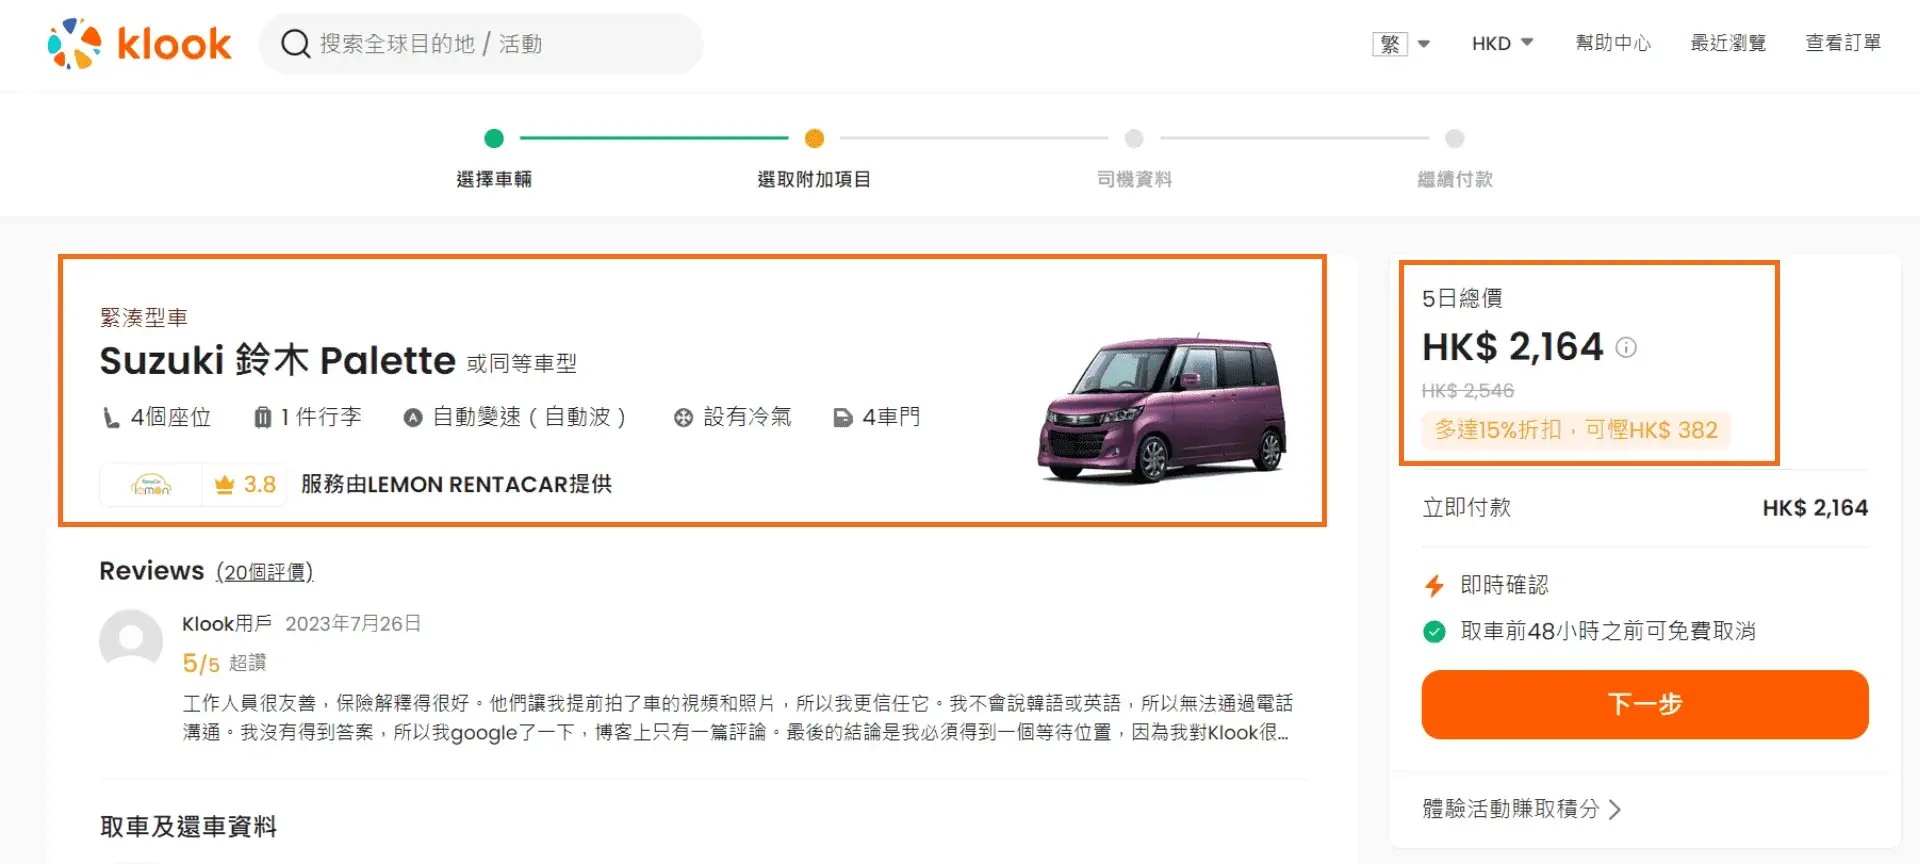
Task: Select the 選取附加項目 step
Action: coord(814,179)
